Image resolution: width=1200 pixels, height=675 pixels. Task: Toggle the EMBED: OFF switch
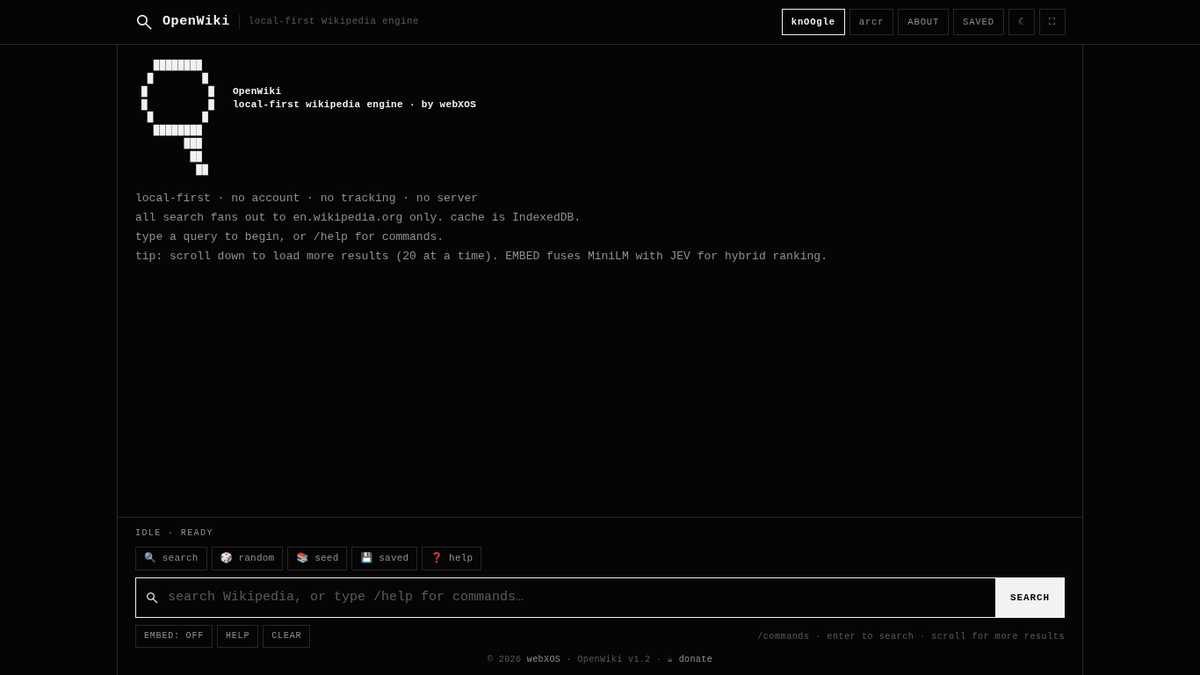pos(174,636)
